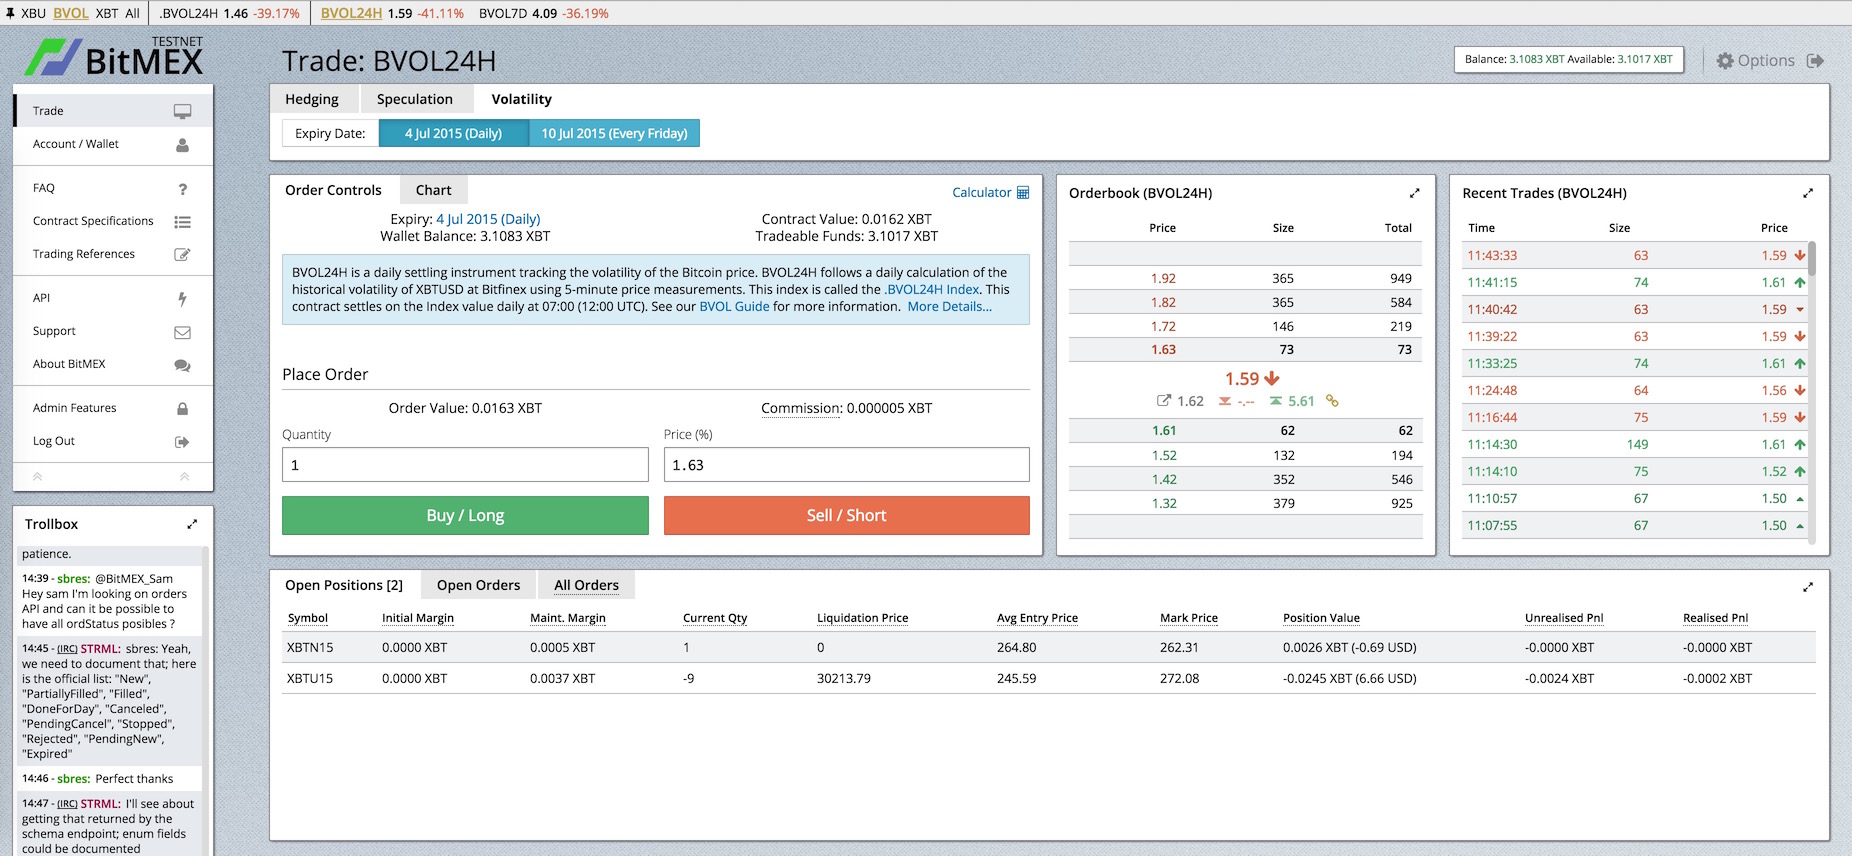Open the All Orders tab
Image resolution: width=1852 pixels, height=856 pixels.
click(587, 585)
